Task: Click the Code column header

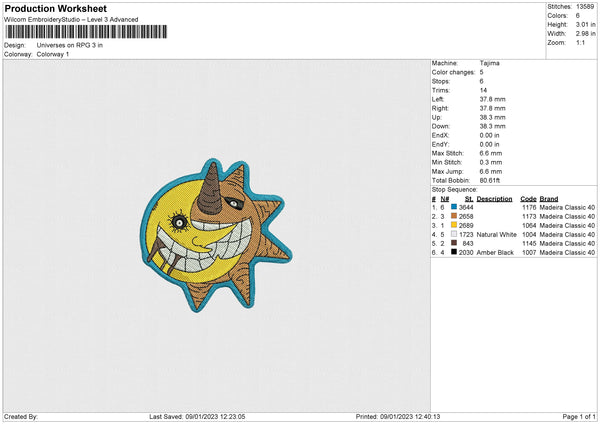Action: [x=528, y=198]
